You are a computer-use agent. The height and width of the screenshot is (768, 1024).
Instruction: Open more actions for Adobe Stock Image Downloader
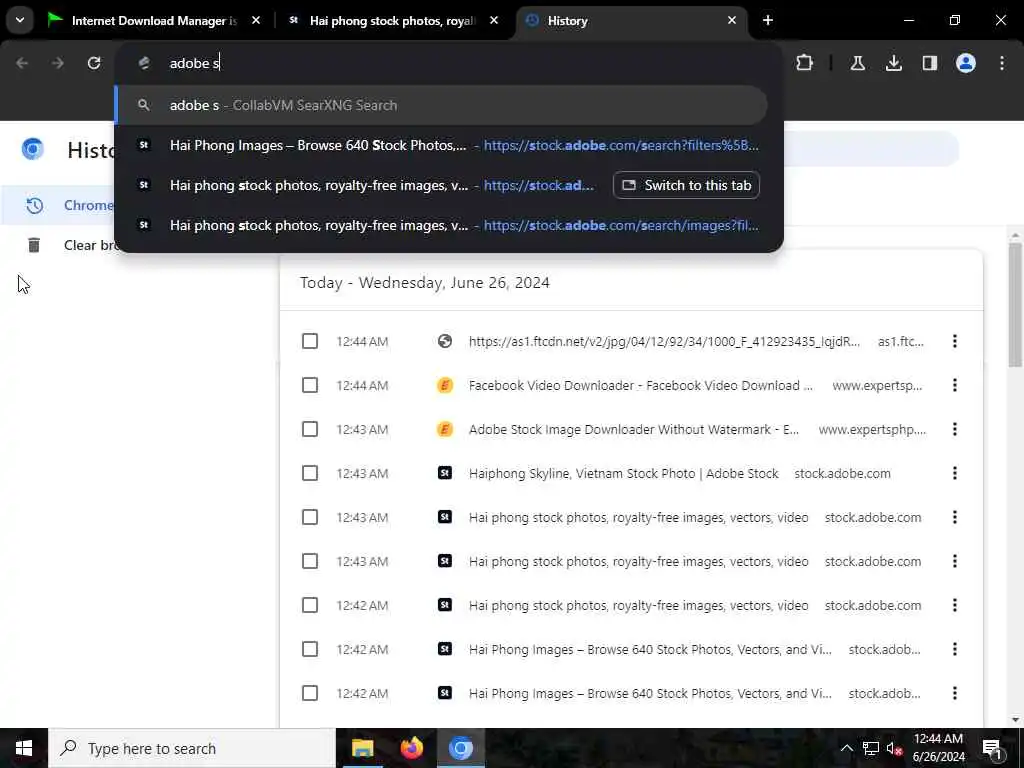click(x=955, y=429)
